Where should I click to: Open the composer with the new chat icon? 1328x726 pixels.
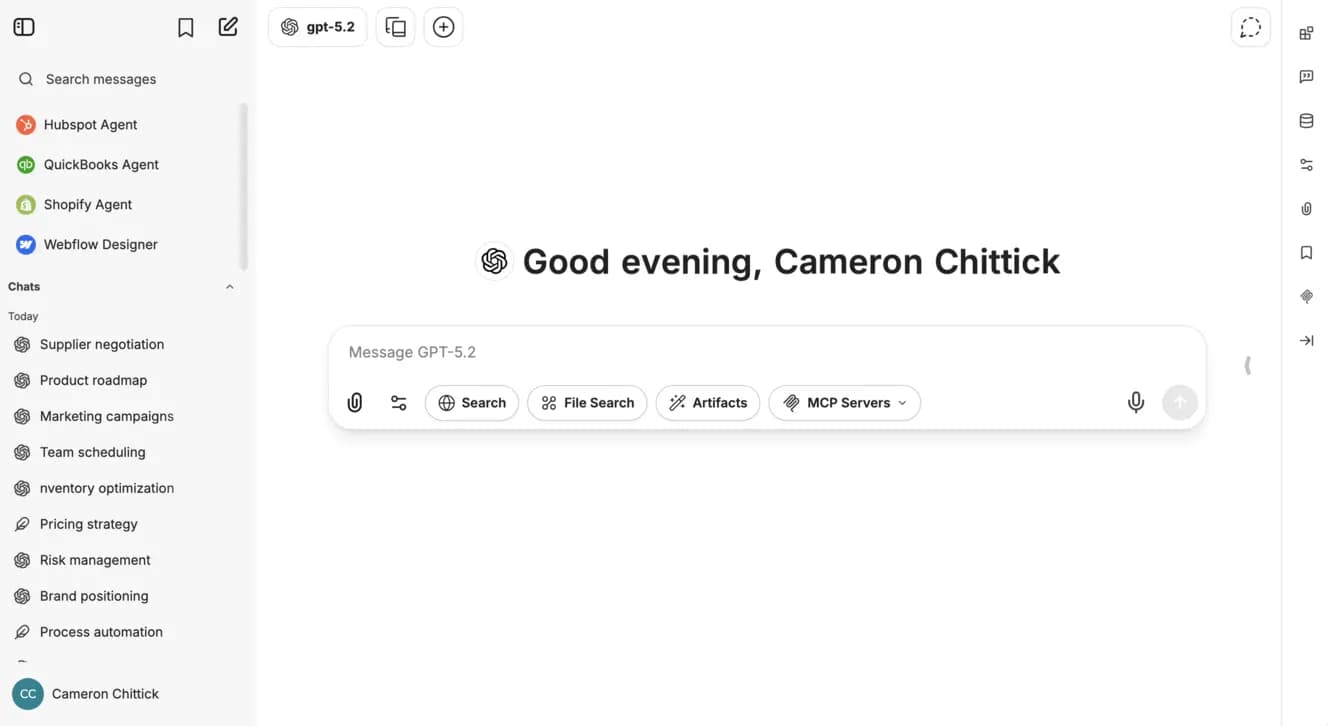(x=228, y=26)
